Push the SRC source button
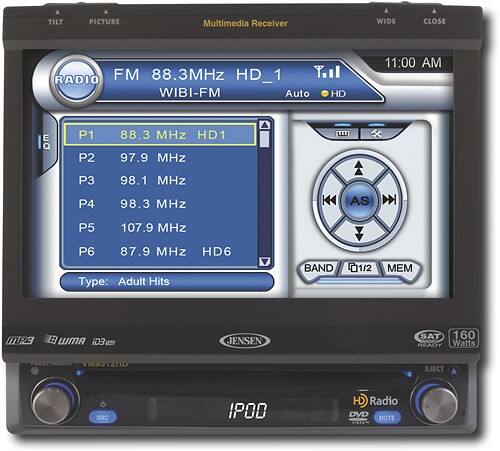Viewport: 500px width, 451px height. click(x=102, y=418)
